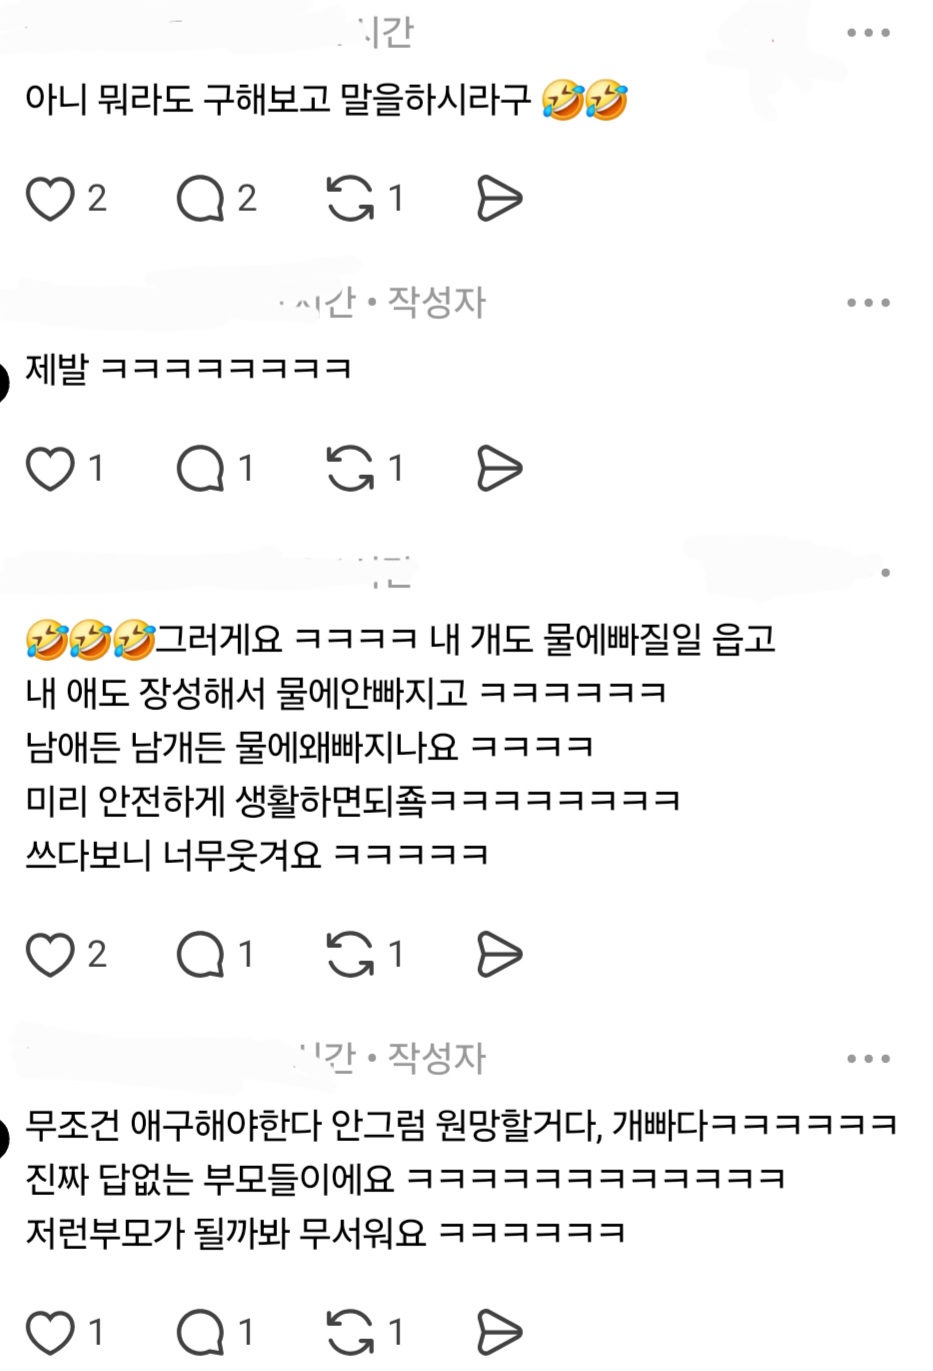The image size is (933, 1371).
Task: Open replies of the '그러게요' comment
Action: 200,954
